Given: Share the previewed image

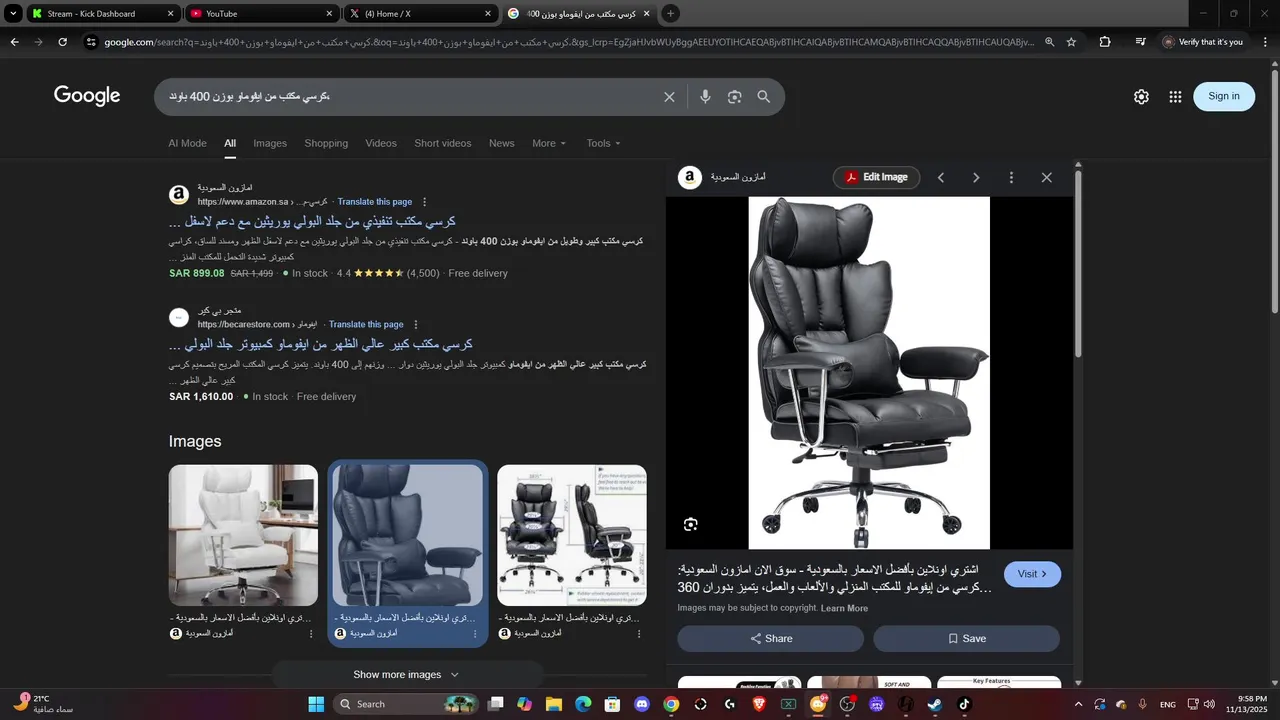Looking at the screenshot, I should [771, 638].
